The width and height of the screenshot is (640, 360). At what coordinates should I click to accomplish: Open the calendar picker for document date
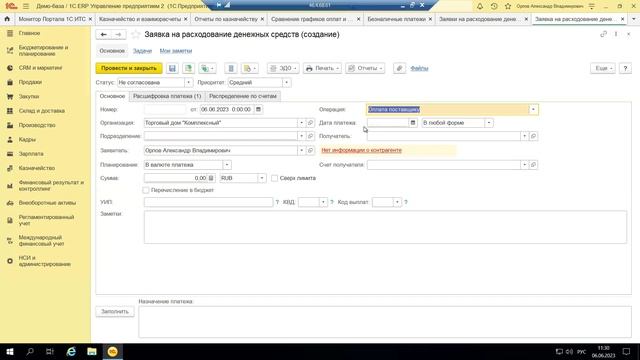258,109
